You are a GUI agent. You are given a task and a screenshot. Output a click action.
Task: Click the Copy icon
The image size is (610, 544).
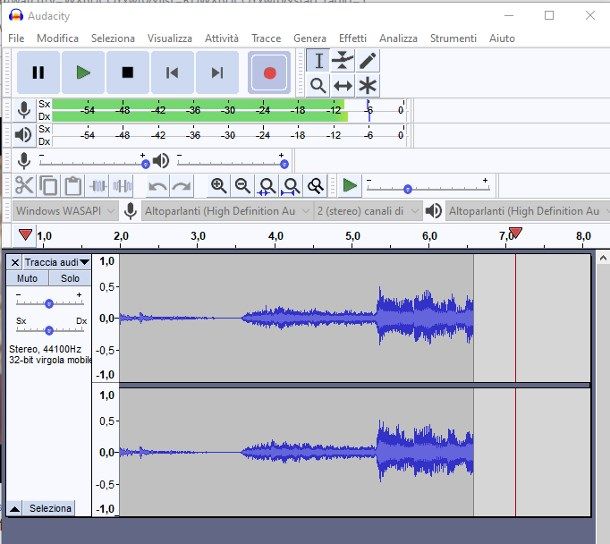49,185
